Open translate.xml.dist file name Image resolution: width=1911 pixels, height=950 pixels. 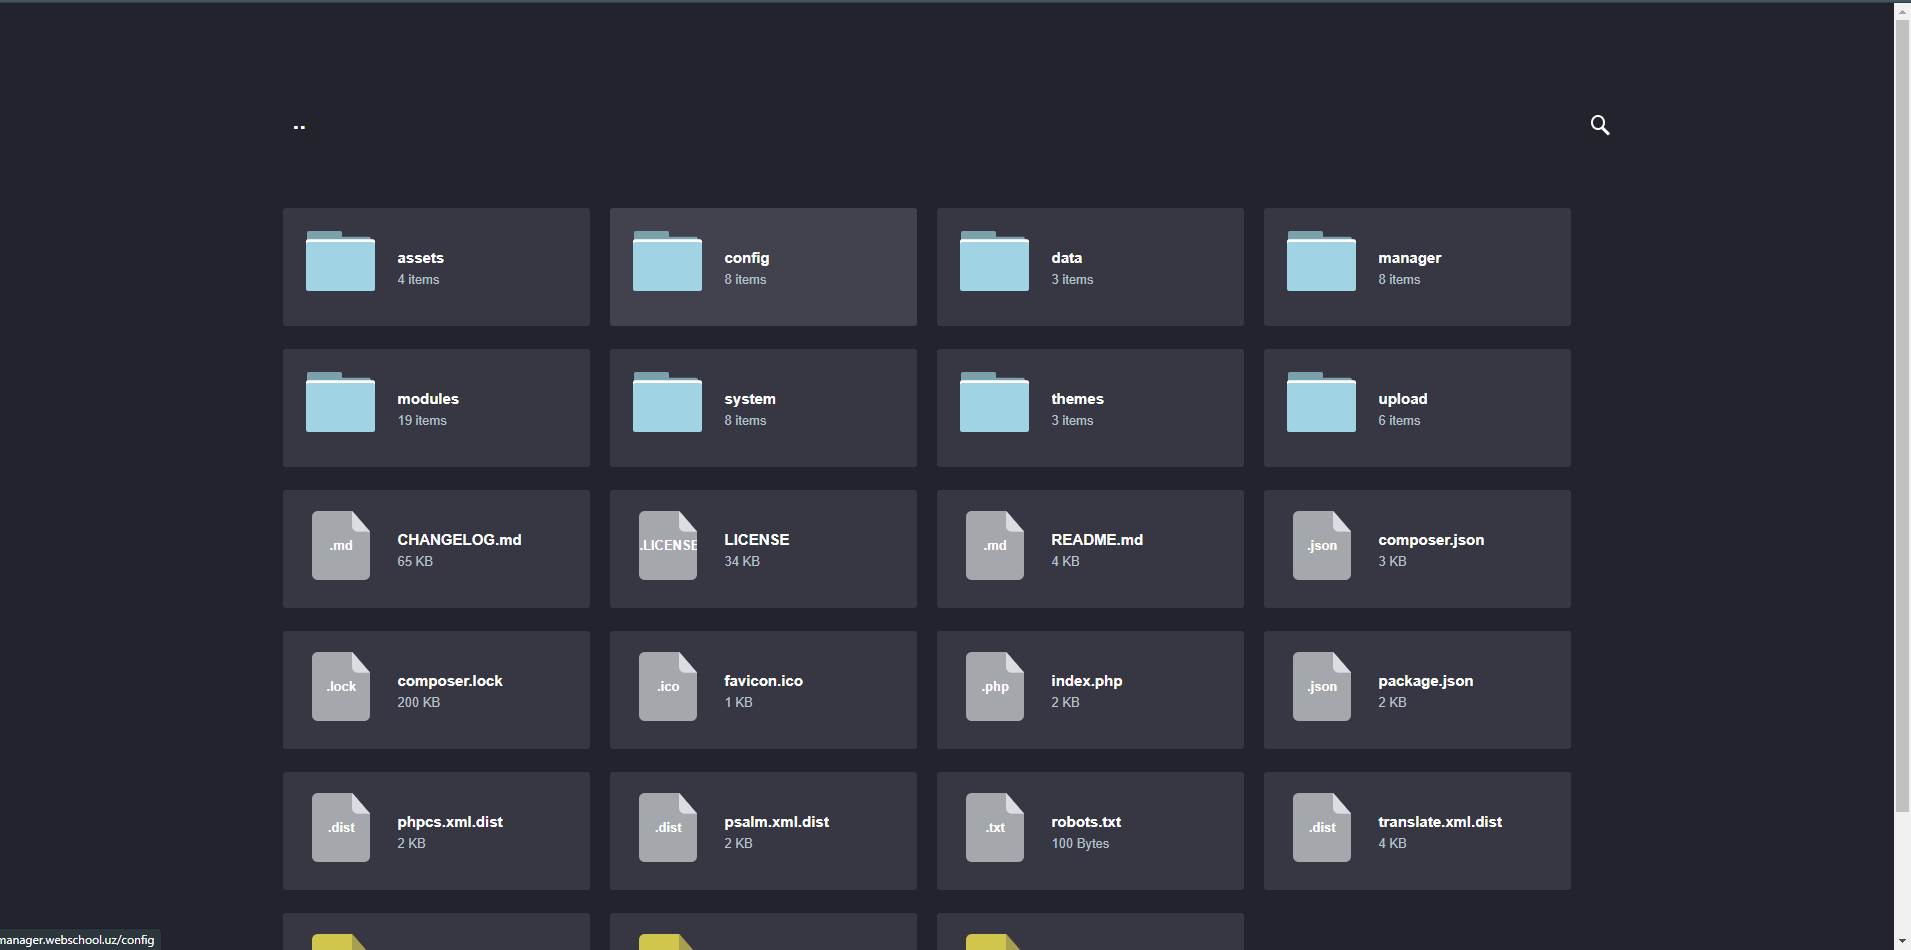(x=1439, y=822)
